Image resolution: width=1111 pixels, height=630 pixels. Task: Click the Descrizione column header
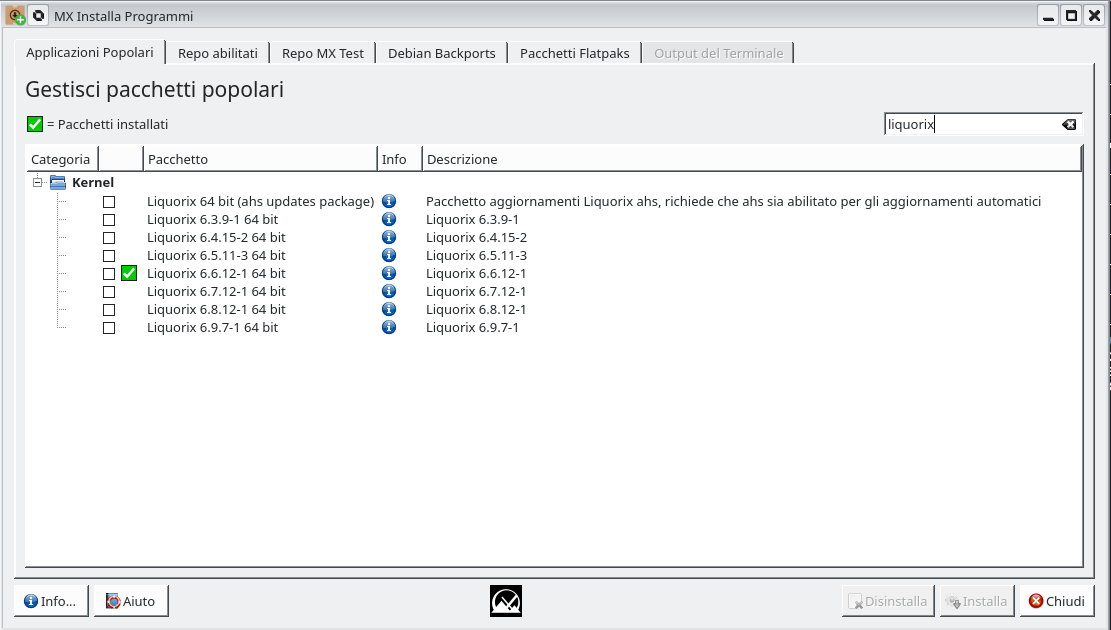click(x=752, y=159)
